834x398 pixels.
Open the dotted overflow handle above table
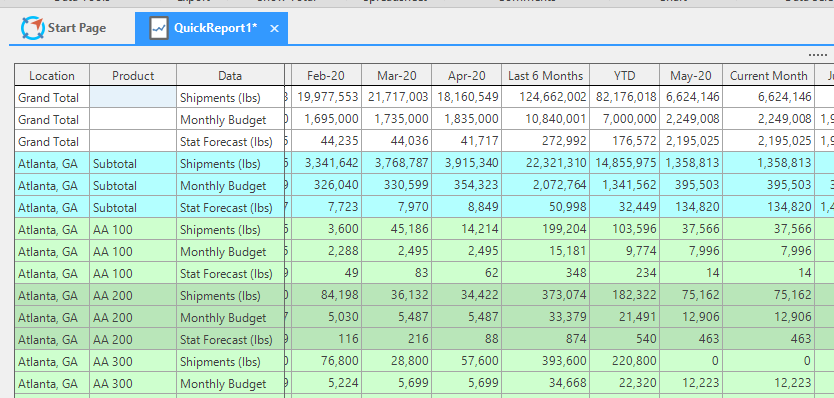point(818,55)
